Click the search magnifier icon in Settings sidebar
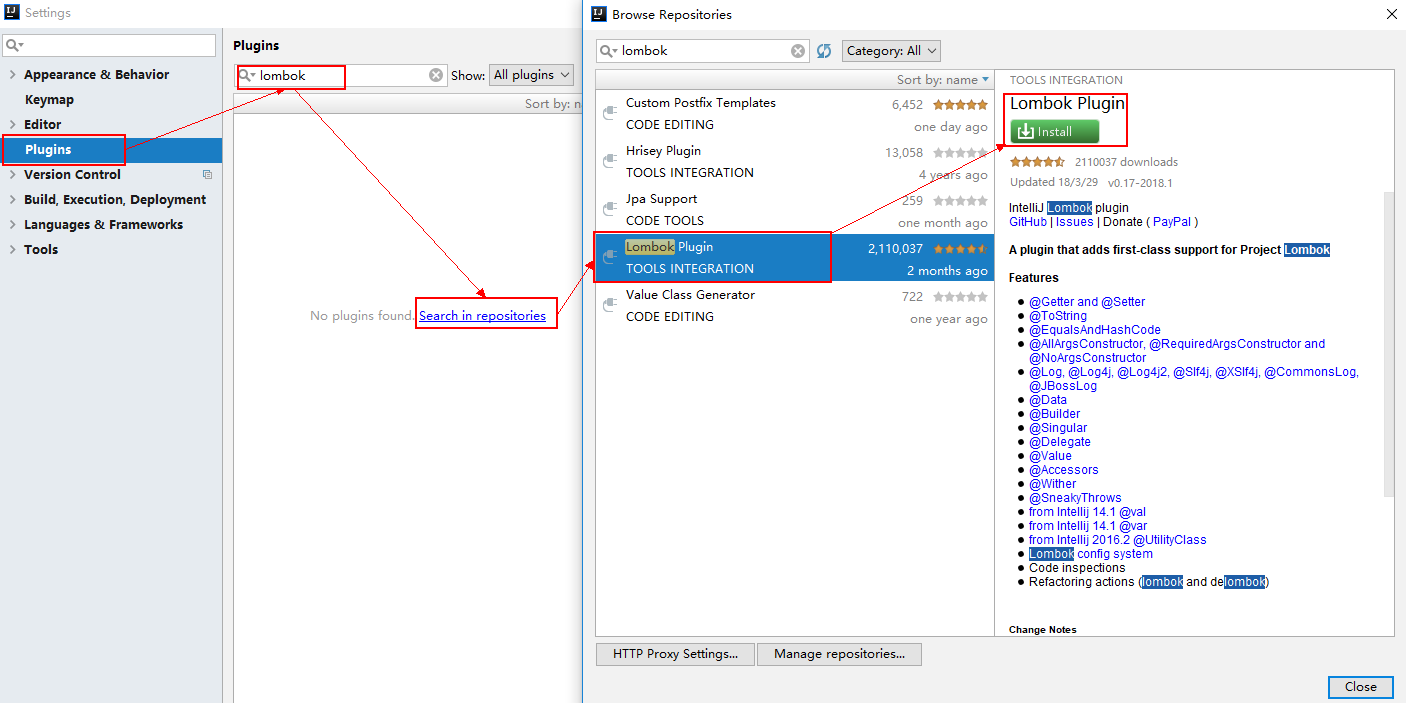Viewport: 1406px width, 703px height. point(13,45)
